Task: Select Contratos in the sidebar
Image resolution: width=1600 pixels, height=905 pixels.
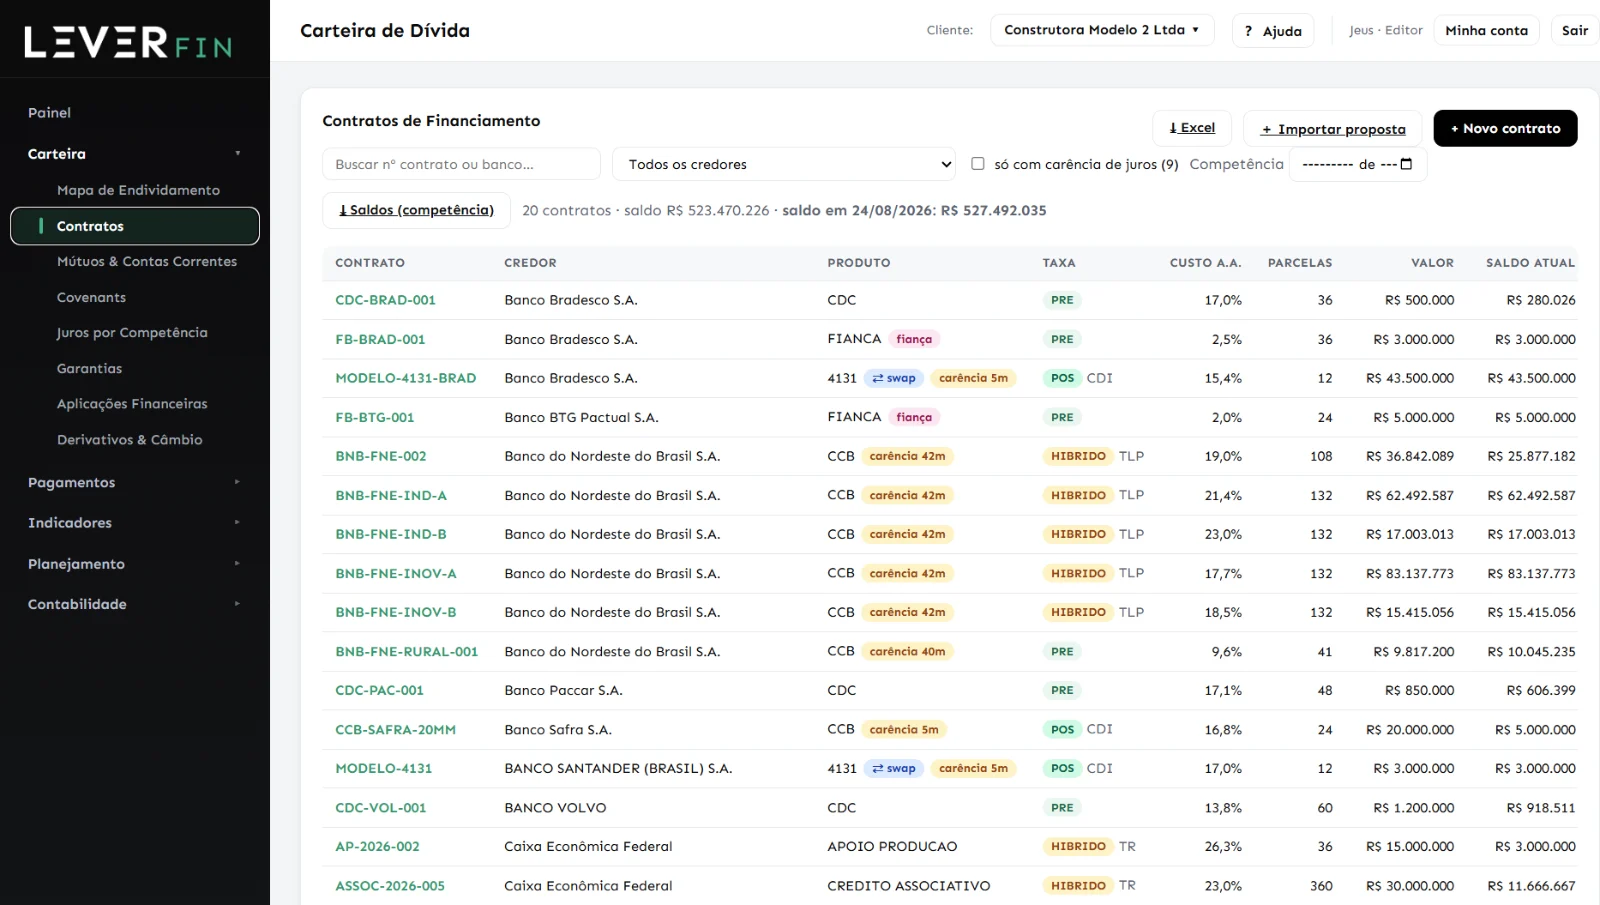Action: pos(135,226)
